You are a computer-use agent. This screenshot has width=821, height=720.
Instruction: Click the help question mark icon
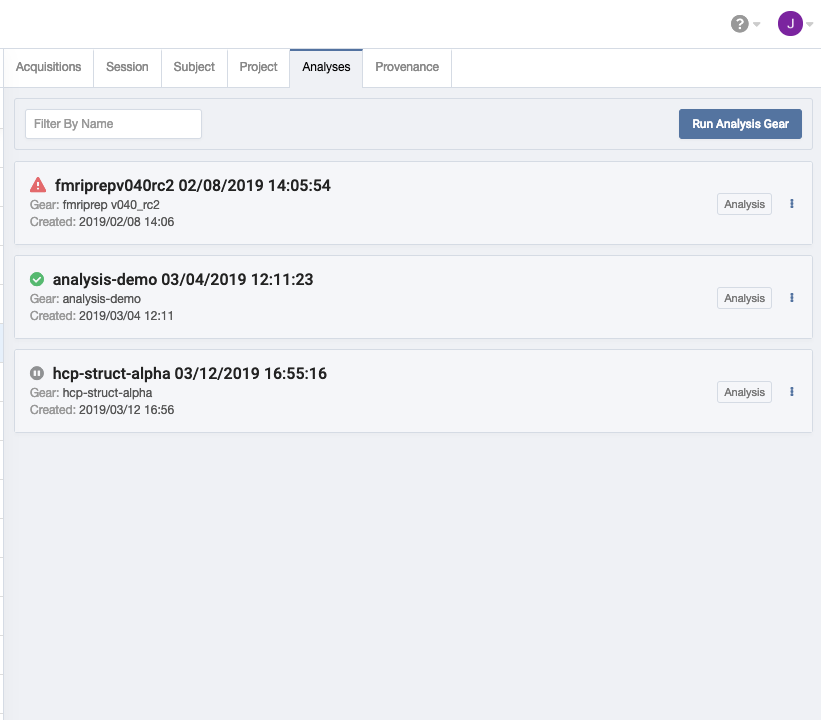point(739,24)
